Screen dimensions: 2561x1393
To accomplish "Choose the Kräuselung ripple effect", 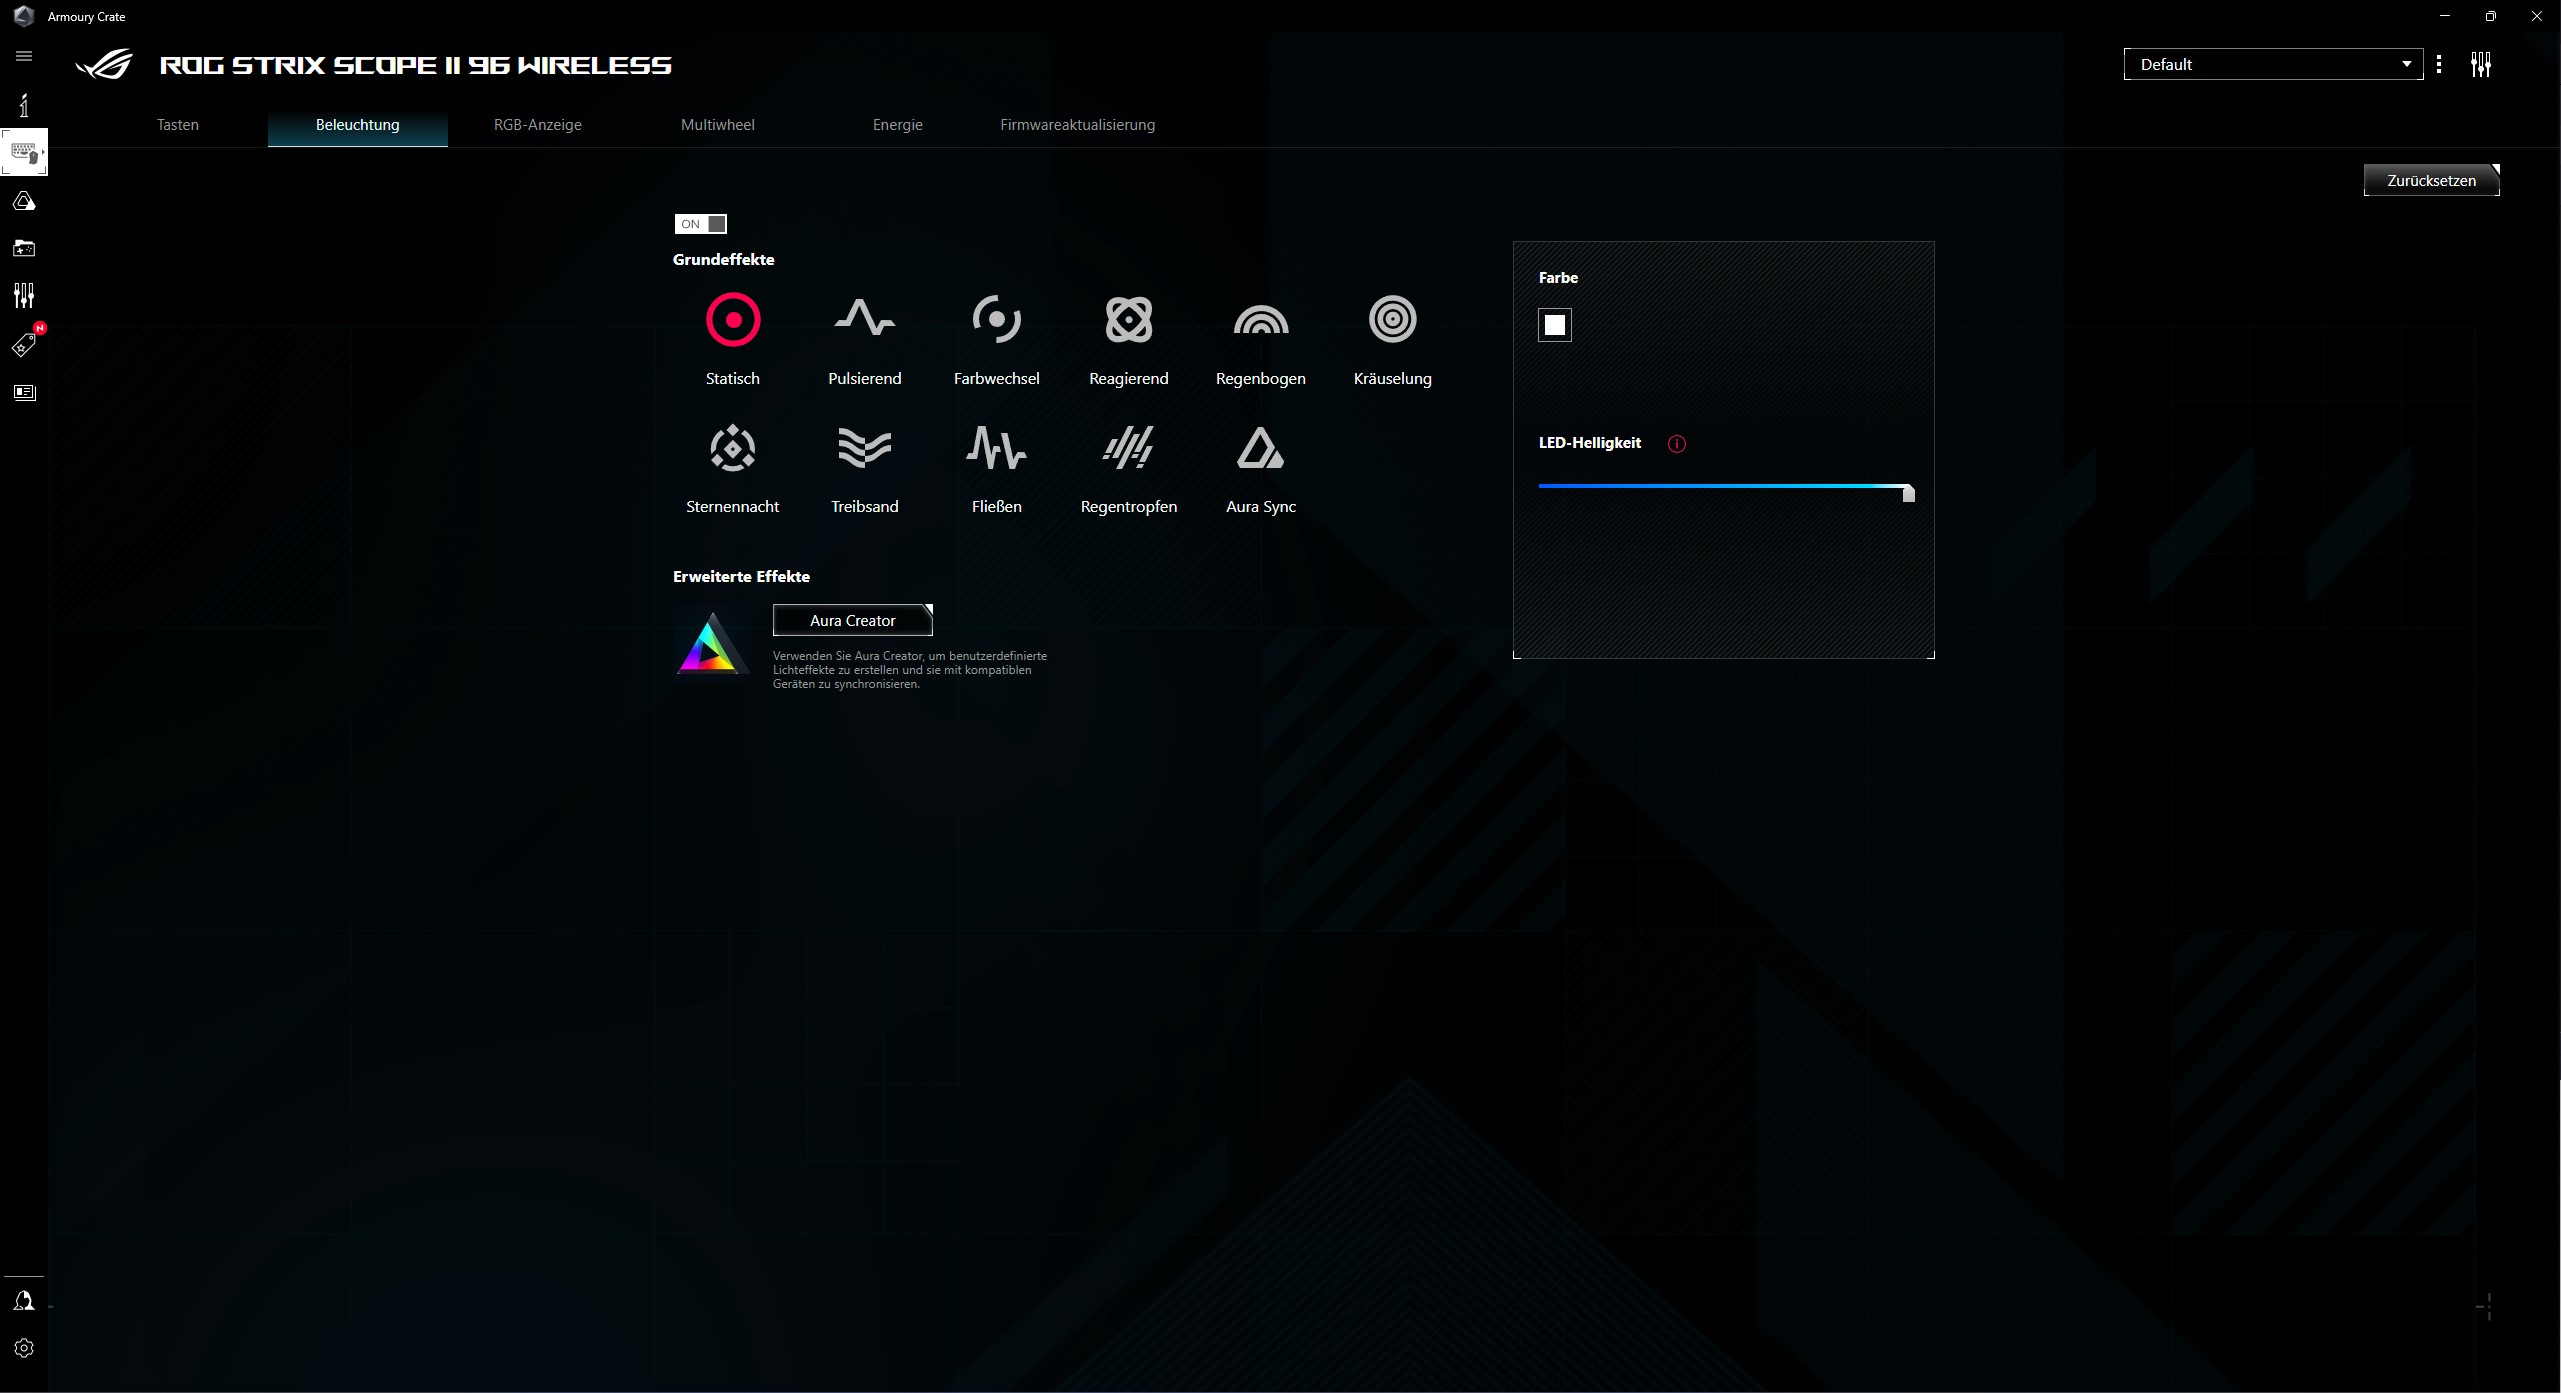I will tap(1392, 320).
